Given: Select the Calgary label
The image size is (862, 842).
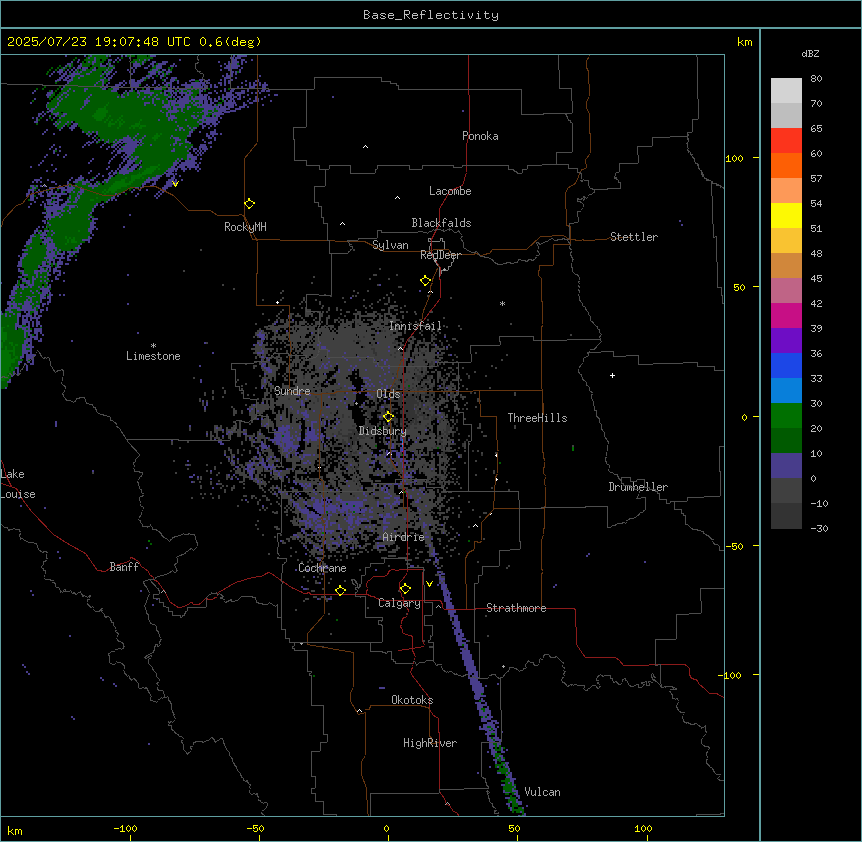Looking at the screenshot, I should [x=399, y=603].
